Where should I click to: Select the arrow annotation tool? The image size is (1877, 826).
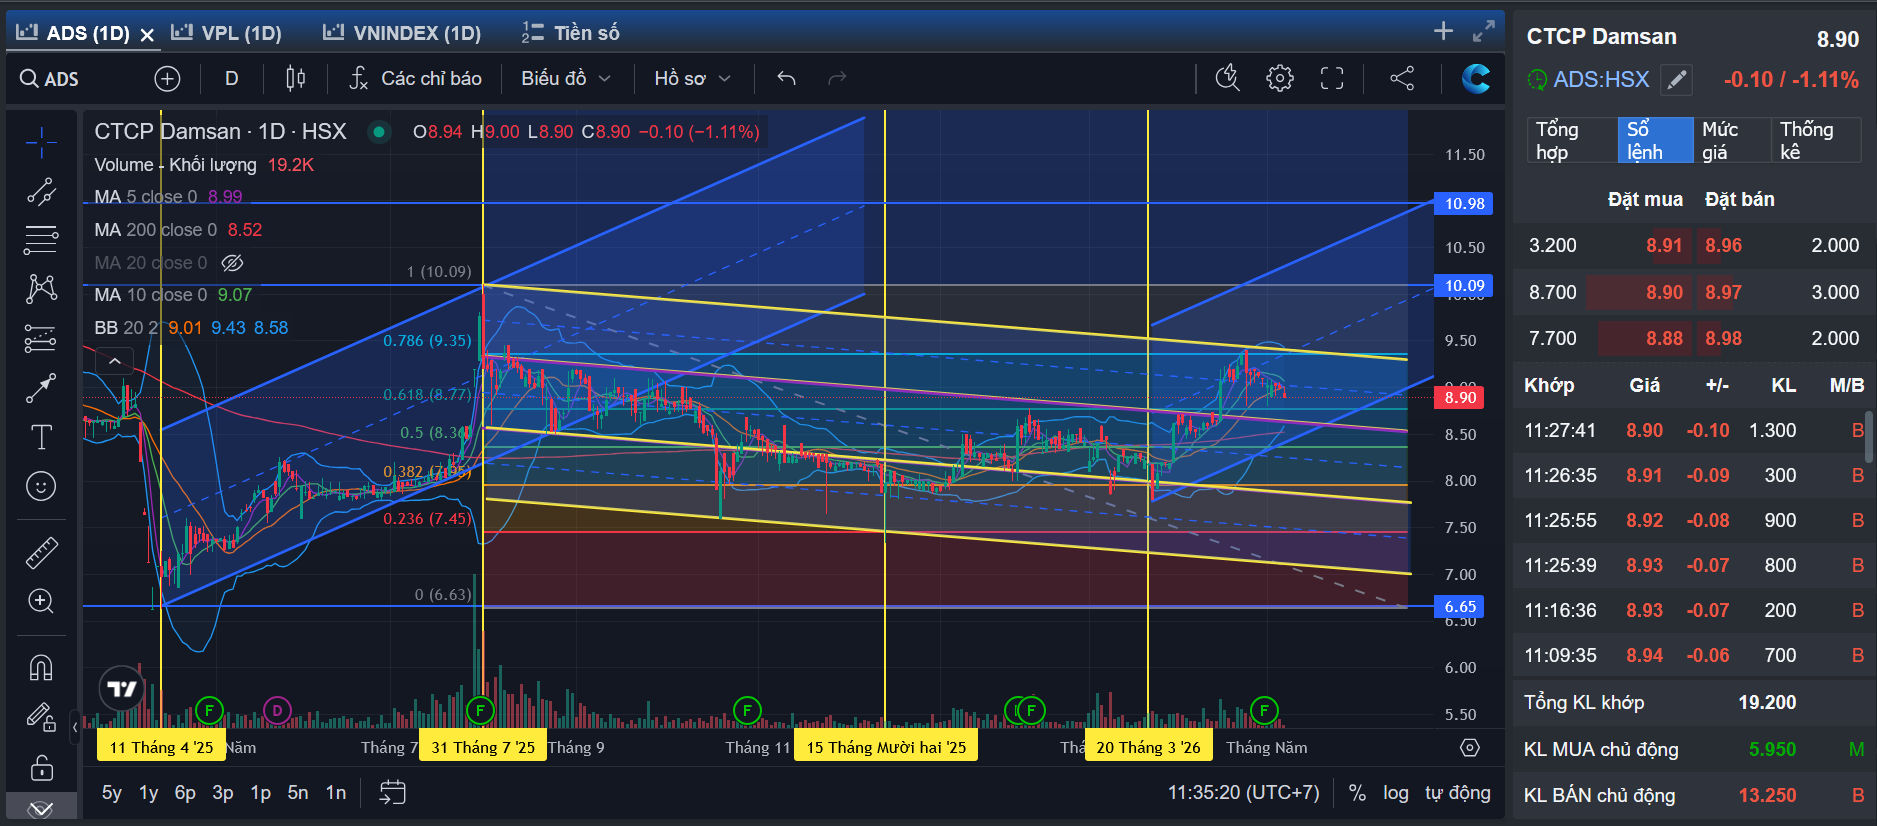coord(41,388)
